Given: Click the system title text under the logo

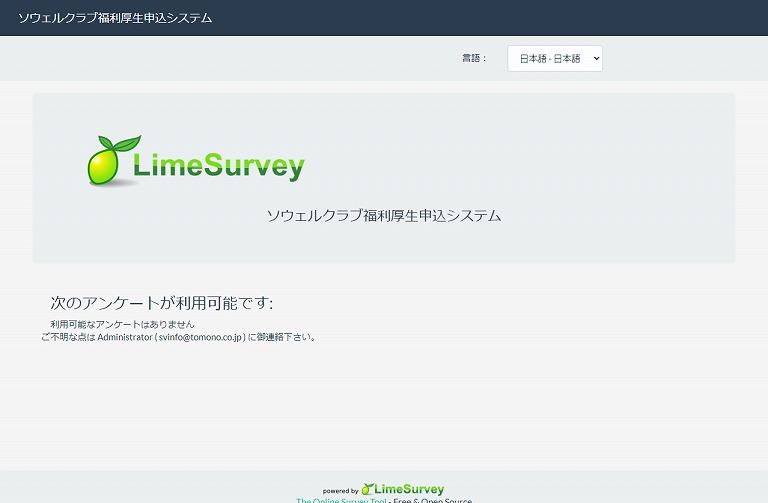Looking at the screenshot, I should (383, 216).
